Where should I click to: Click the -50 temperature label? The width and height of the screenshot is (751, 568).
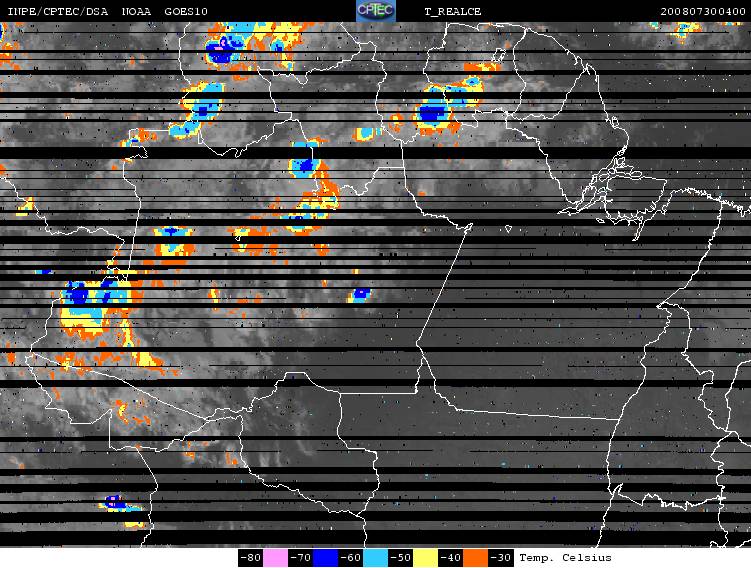coord(400,558)
